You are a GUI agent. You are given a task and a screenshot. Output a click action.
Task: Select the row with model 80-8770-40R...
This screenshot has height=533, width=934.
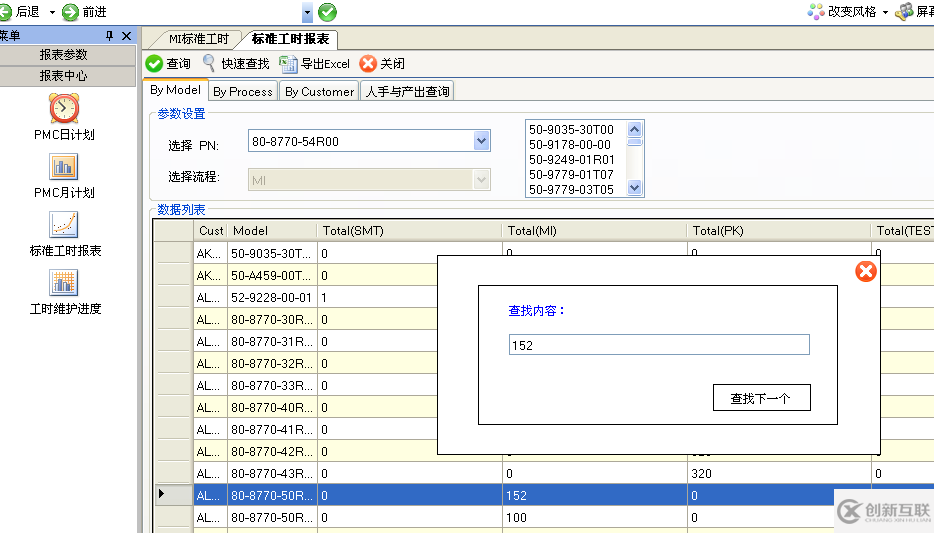click(271, 408)
